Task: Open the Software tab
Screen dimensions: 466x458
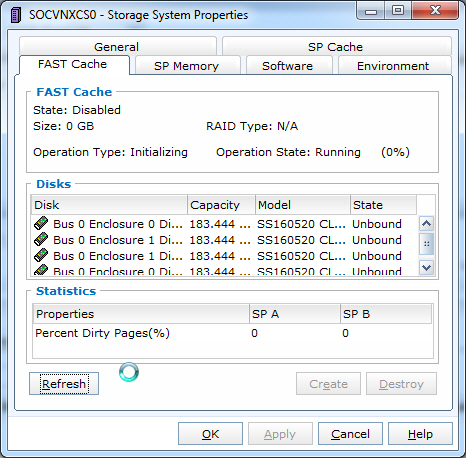Action: pos(289,65)
